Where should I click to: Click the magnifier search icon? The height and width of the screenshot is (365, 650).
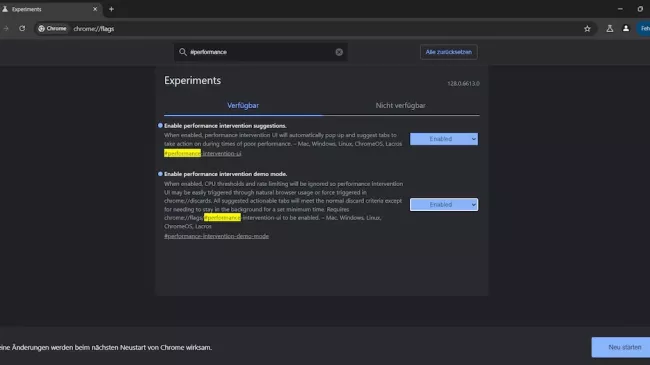click(182, 52)
